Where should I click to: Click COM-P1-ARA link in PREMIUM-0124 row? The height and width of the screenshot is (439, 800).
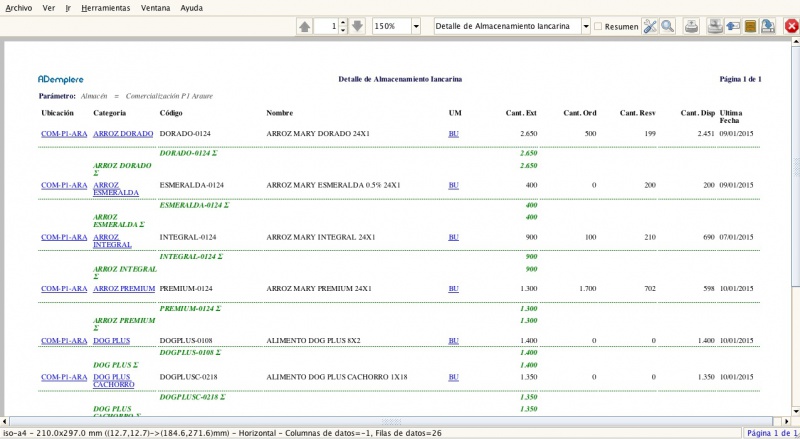pos(64,288)
